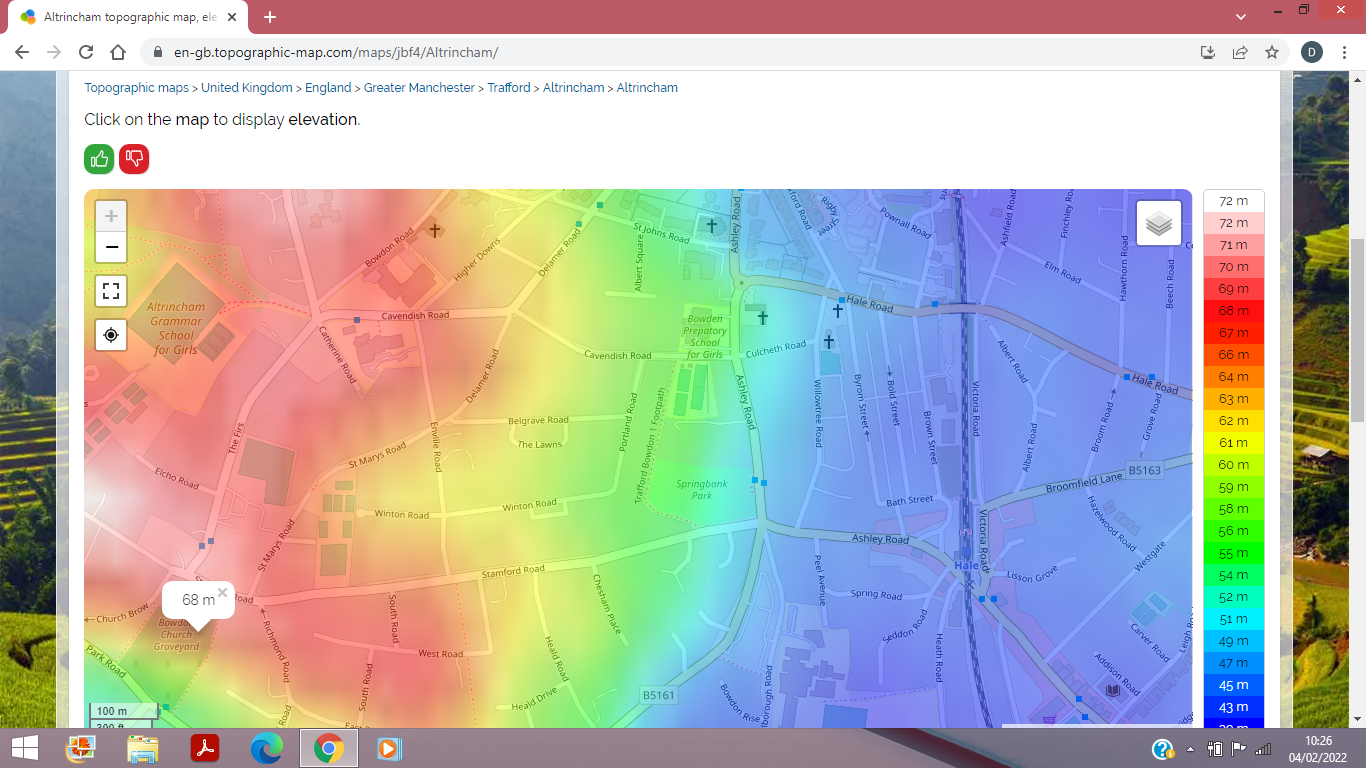Click the B5161 road shield label
1366x768 pixels.
(x=659, y=694)
